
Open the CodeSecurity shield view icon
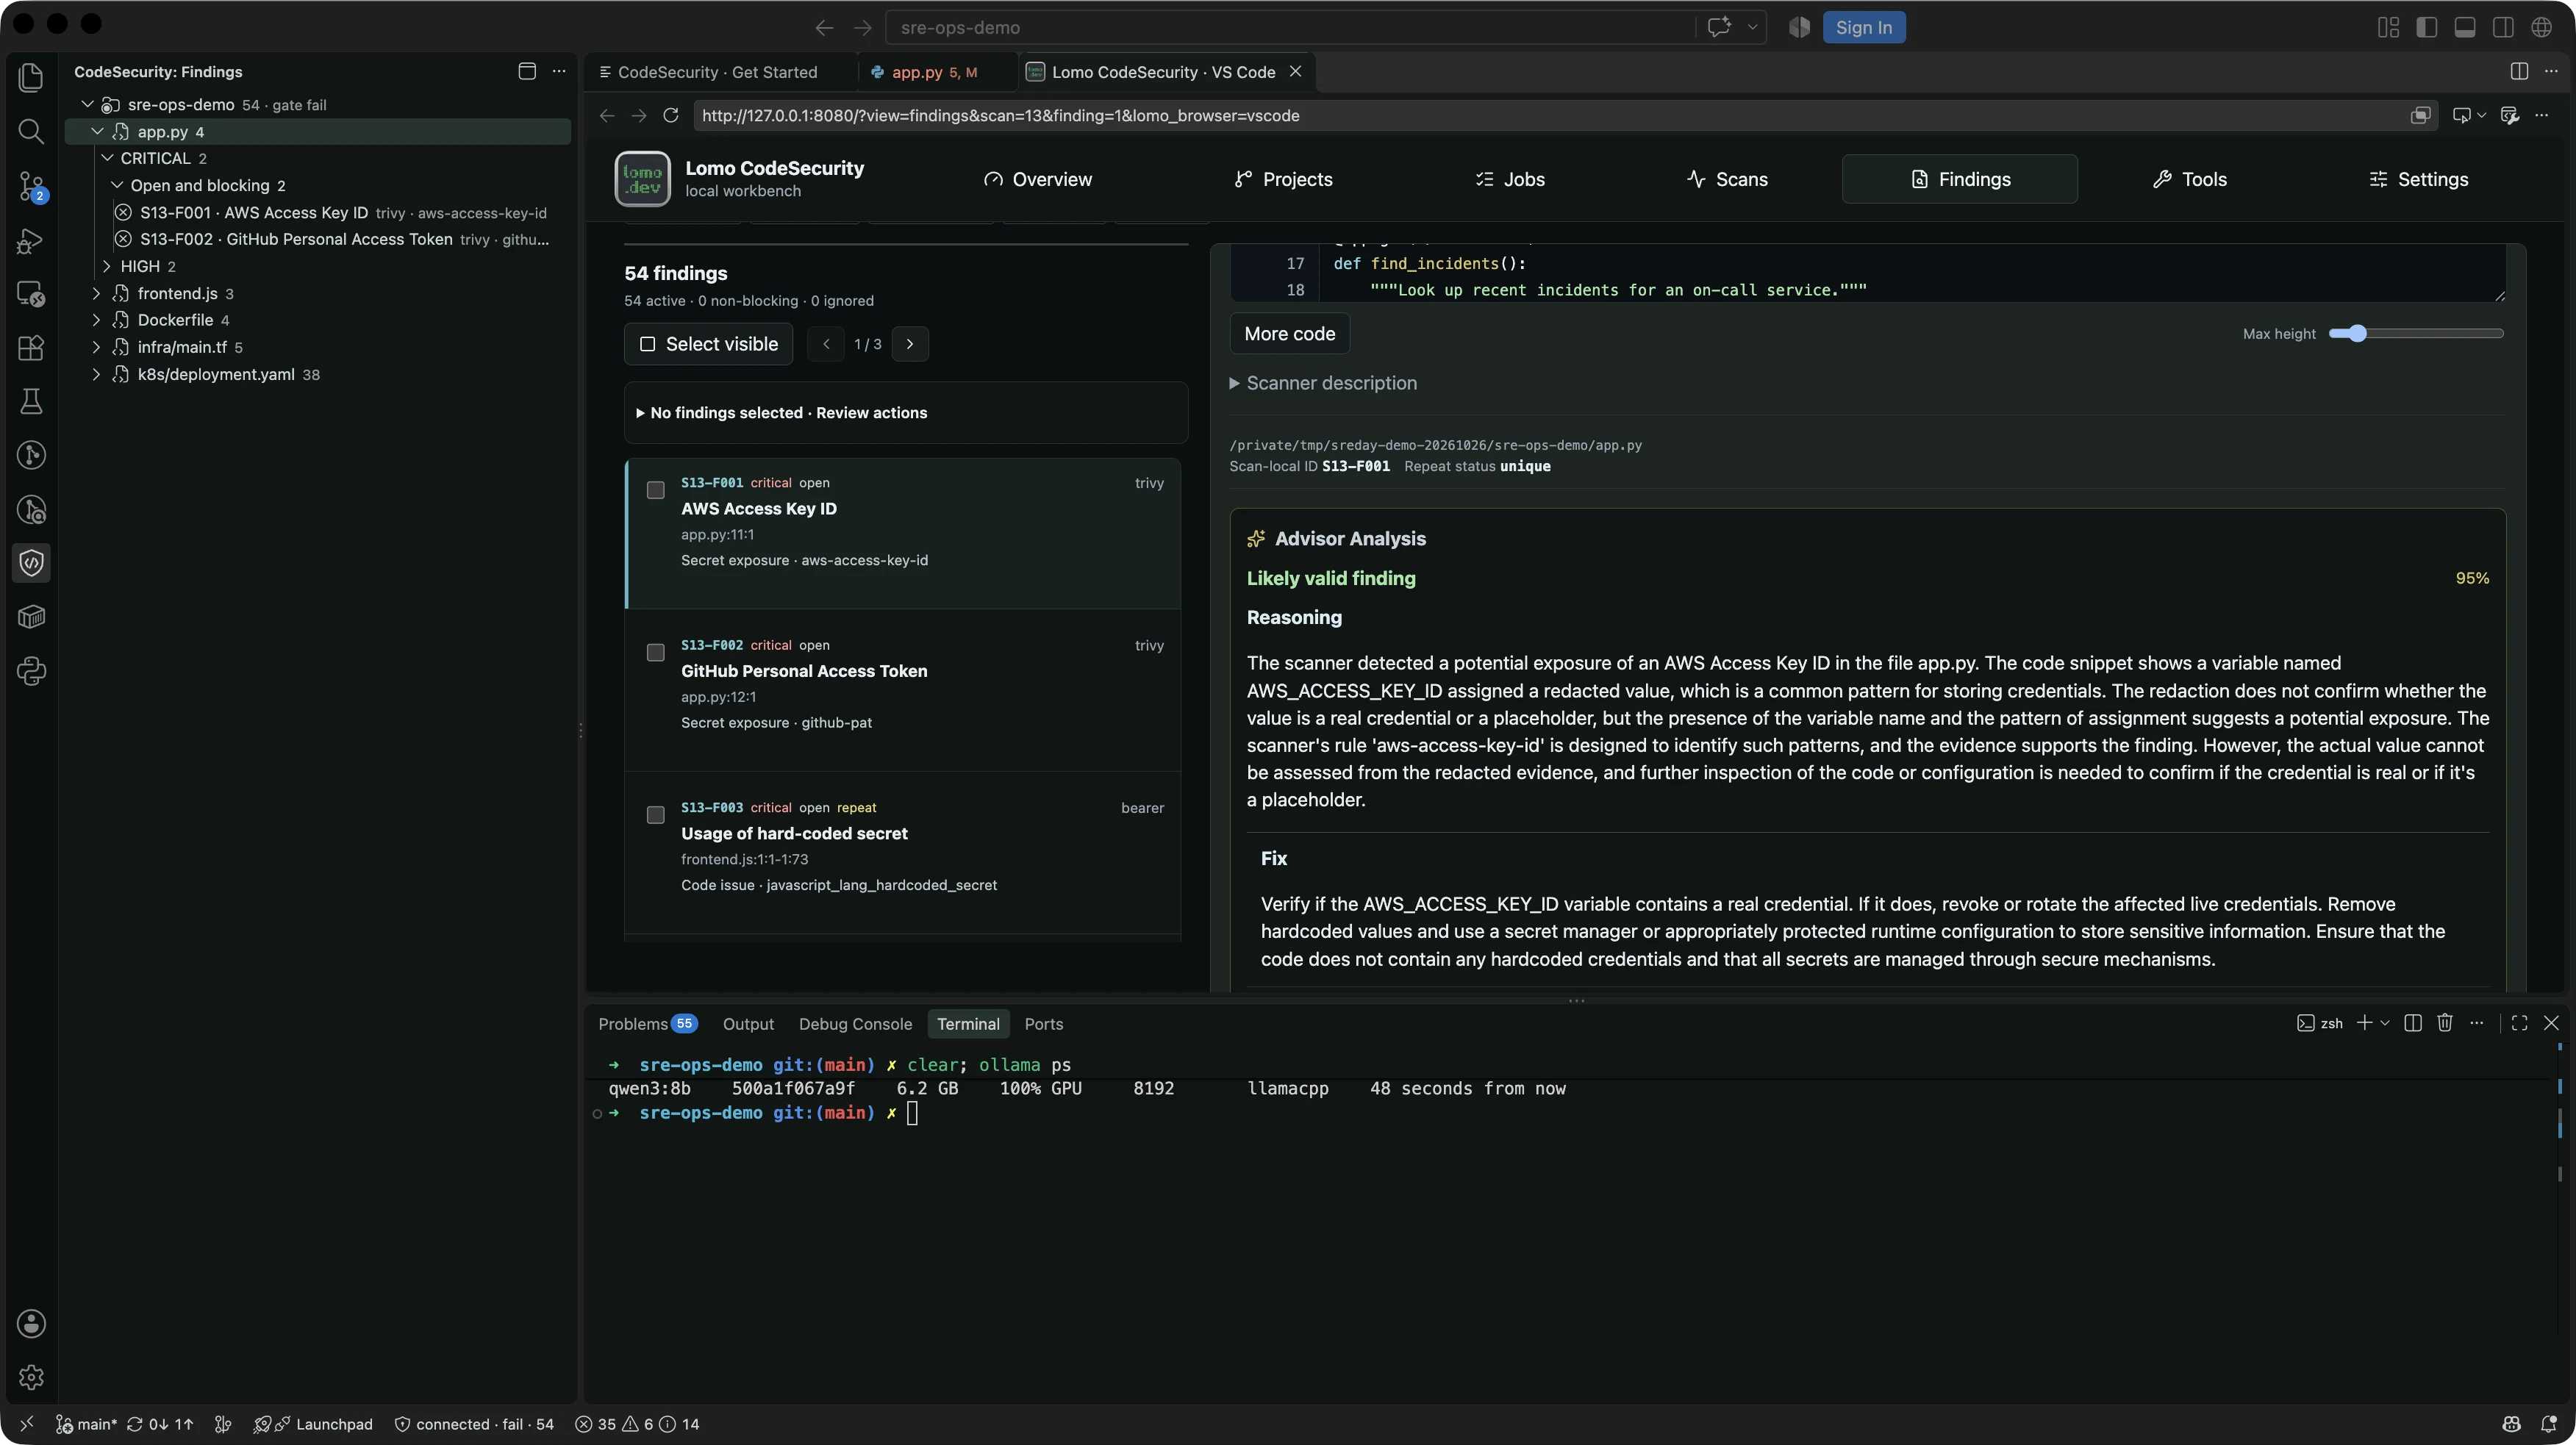[31, 563]
